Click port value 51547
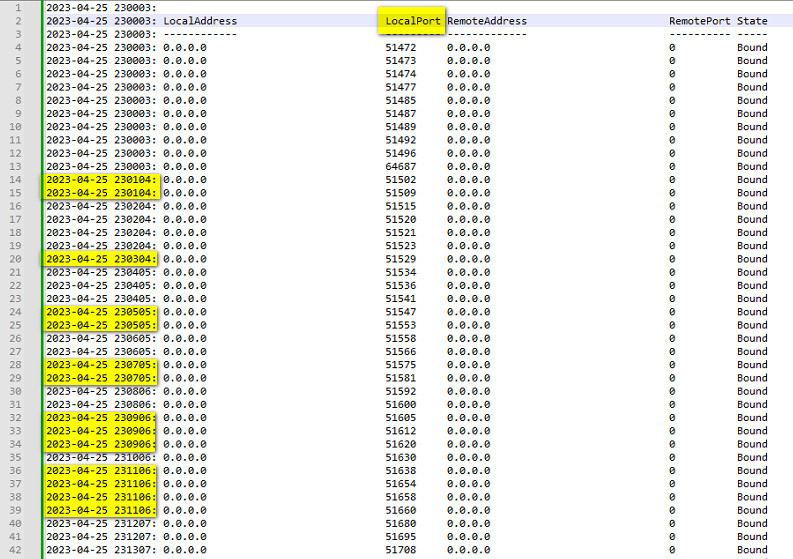 click(401, 312)
